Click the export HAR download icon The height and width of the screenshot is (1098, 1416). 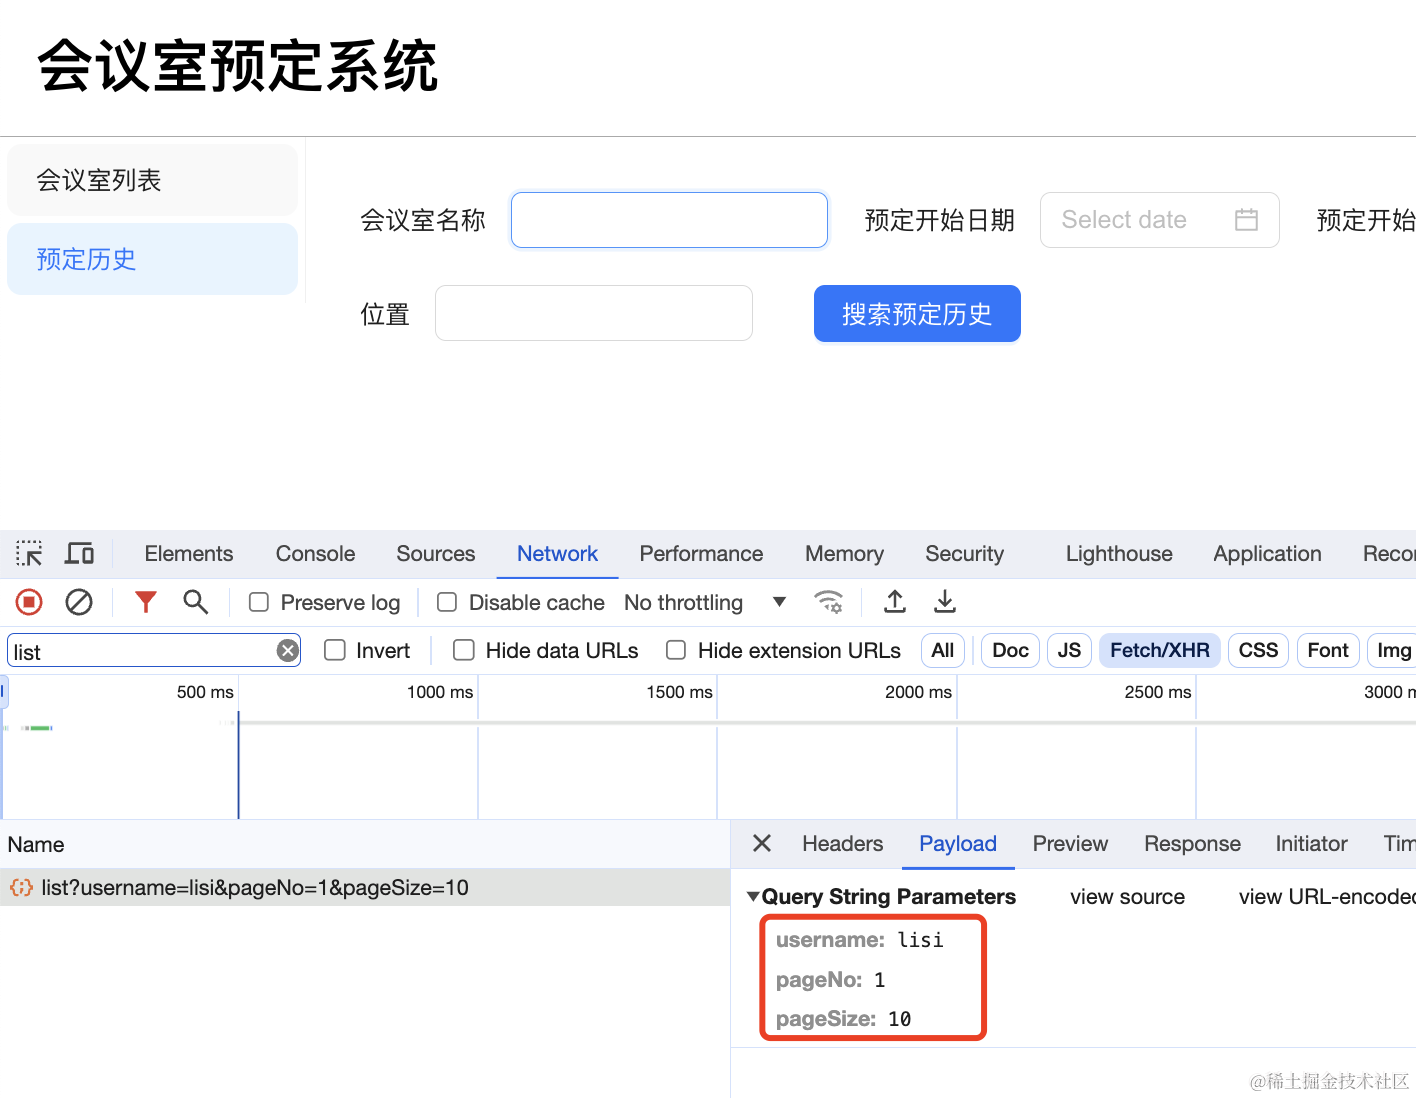point(944,602)
